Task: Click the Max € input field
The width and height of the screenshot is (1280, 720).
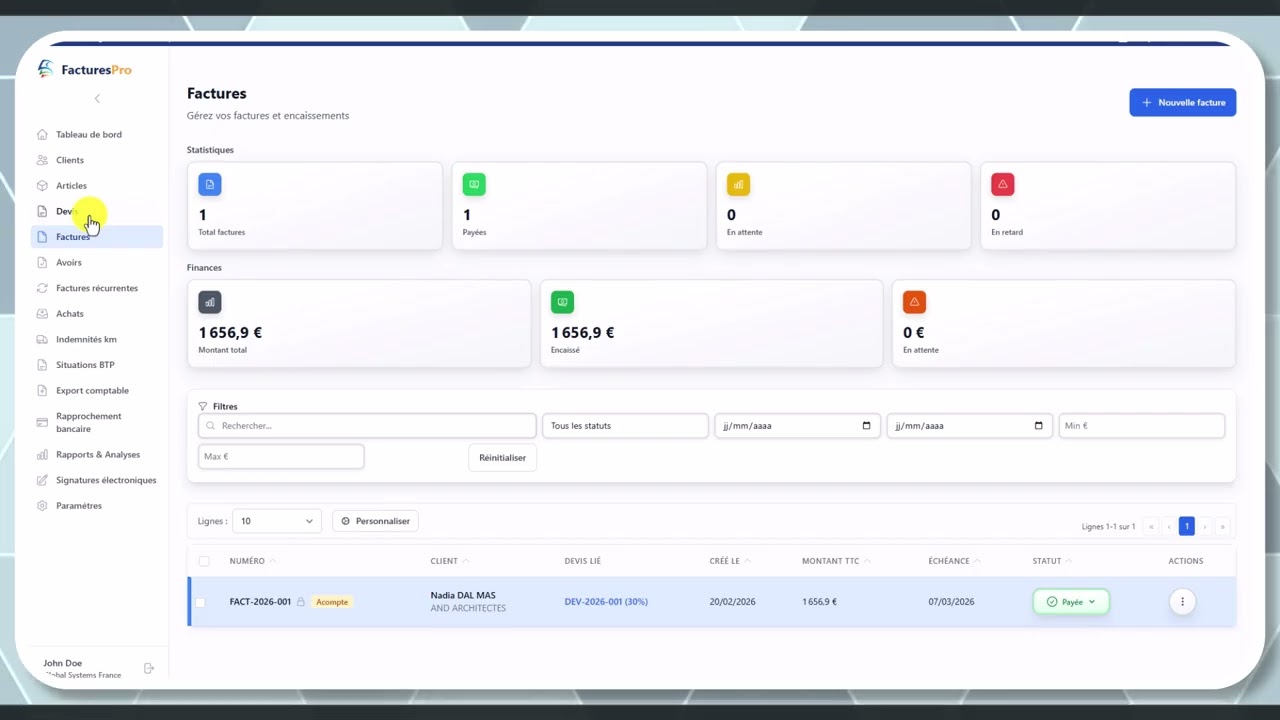Action: (x=281, y=457)
